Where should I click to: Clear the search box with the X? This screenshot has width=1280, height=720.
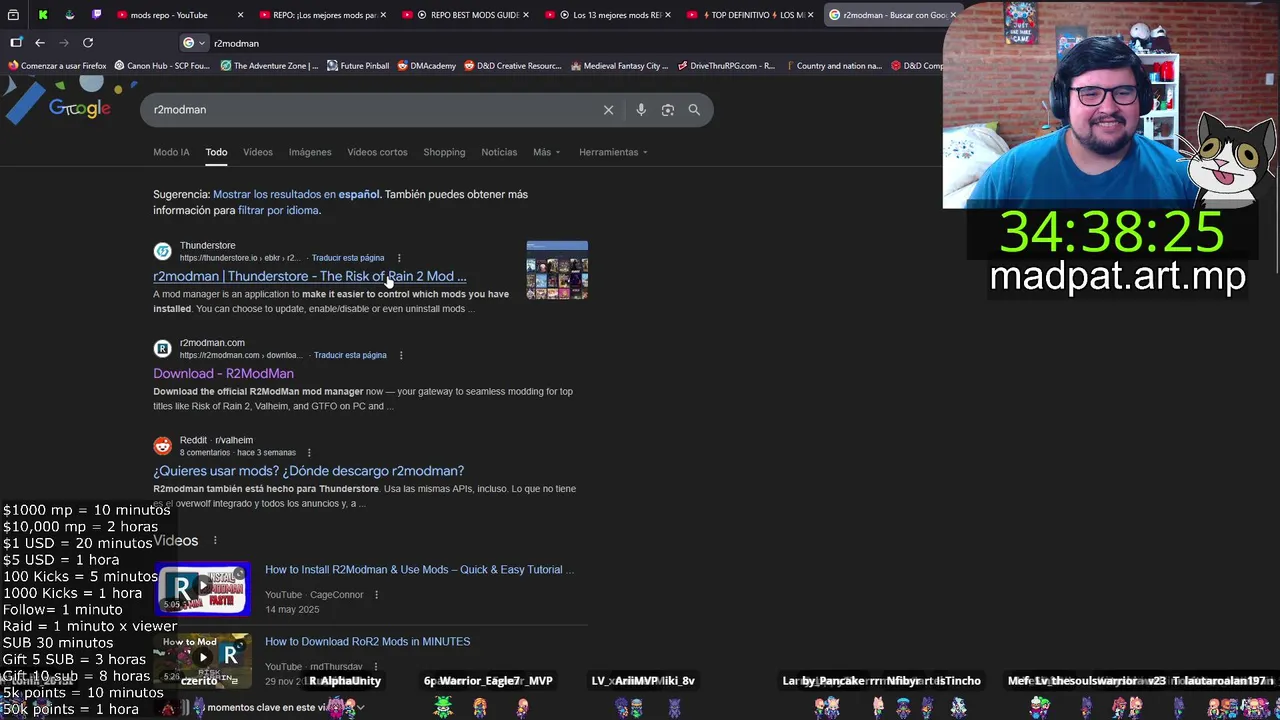[x=608, y=110]
